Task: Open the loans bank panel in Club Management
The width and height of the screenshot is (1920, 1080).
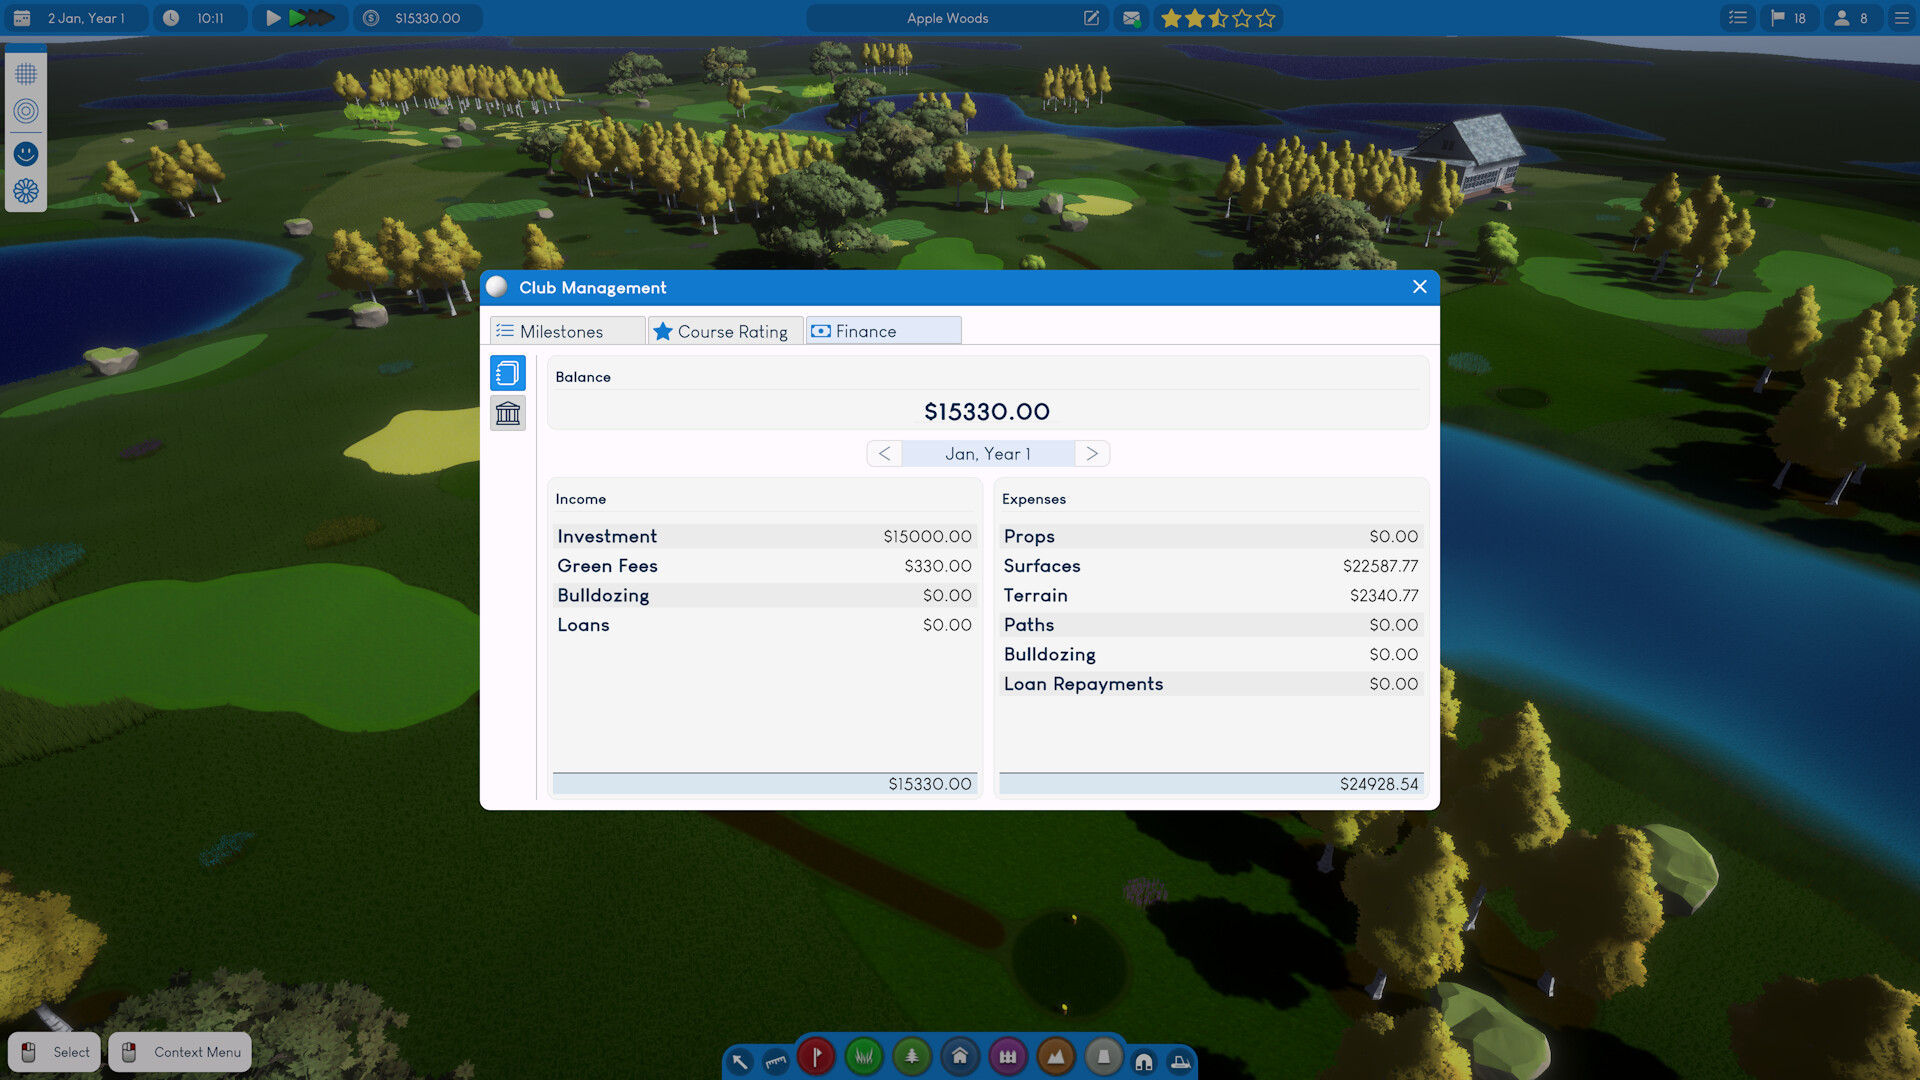Action: [x=508, y=412]
